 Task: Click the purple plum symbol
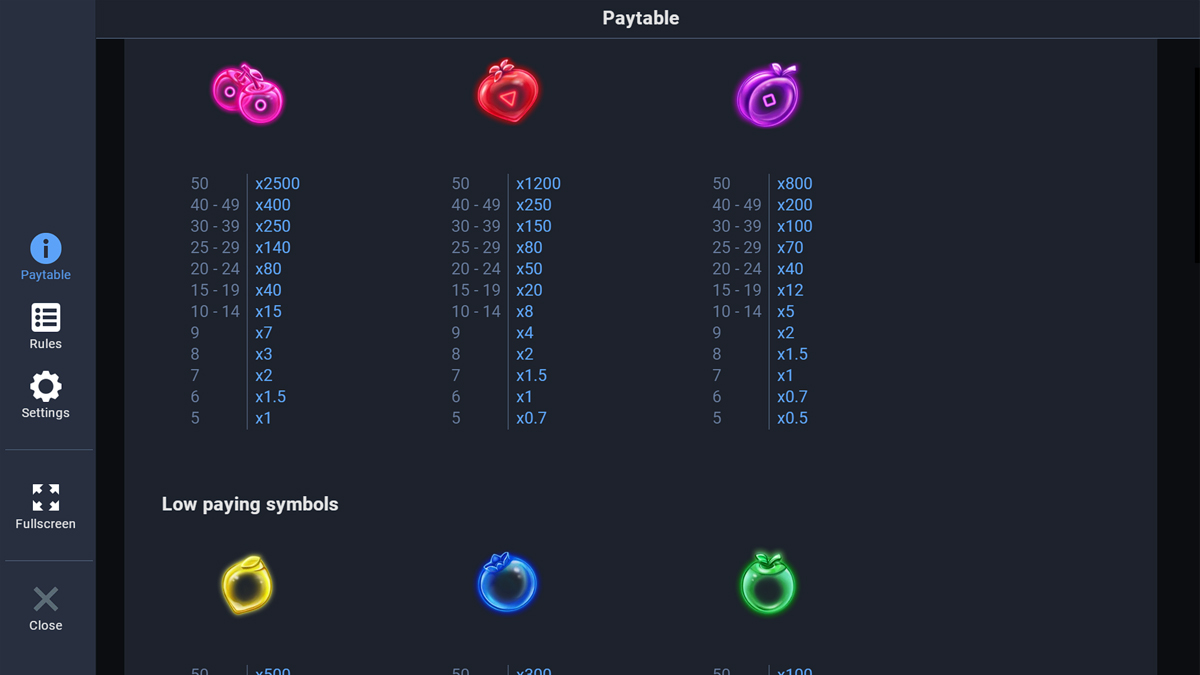pyautogui.click(x=768, y=95)
